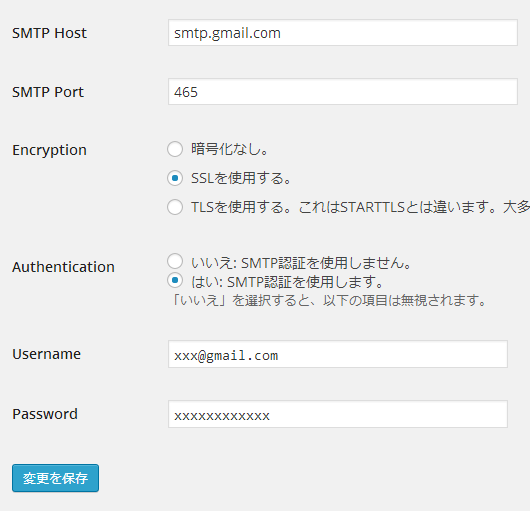Image resolution: width=530 pixels, height=511 pixels.
Task: Click the Authentication label text
Action: tap(63, 267)
